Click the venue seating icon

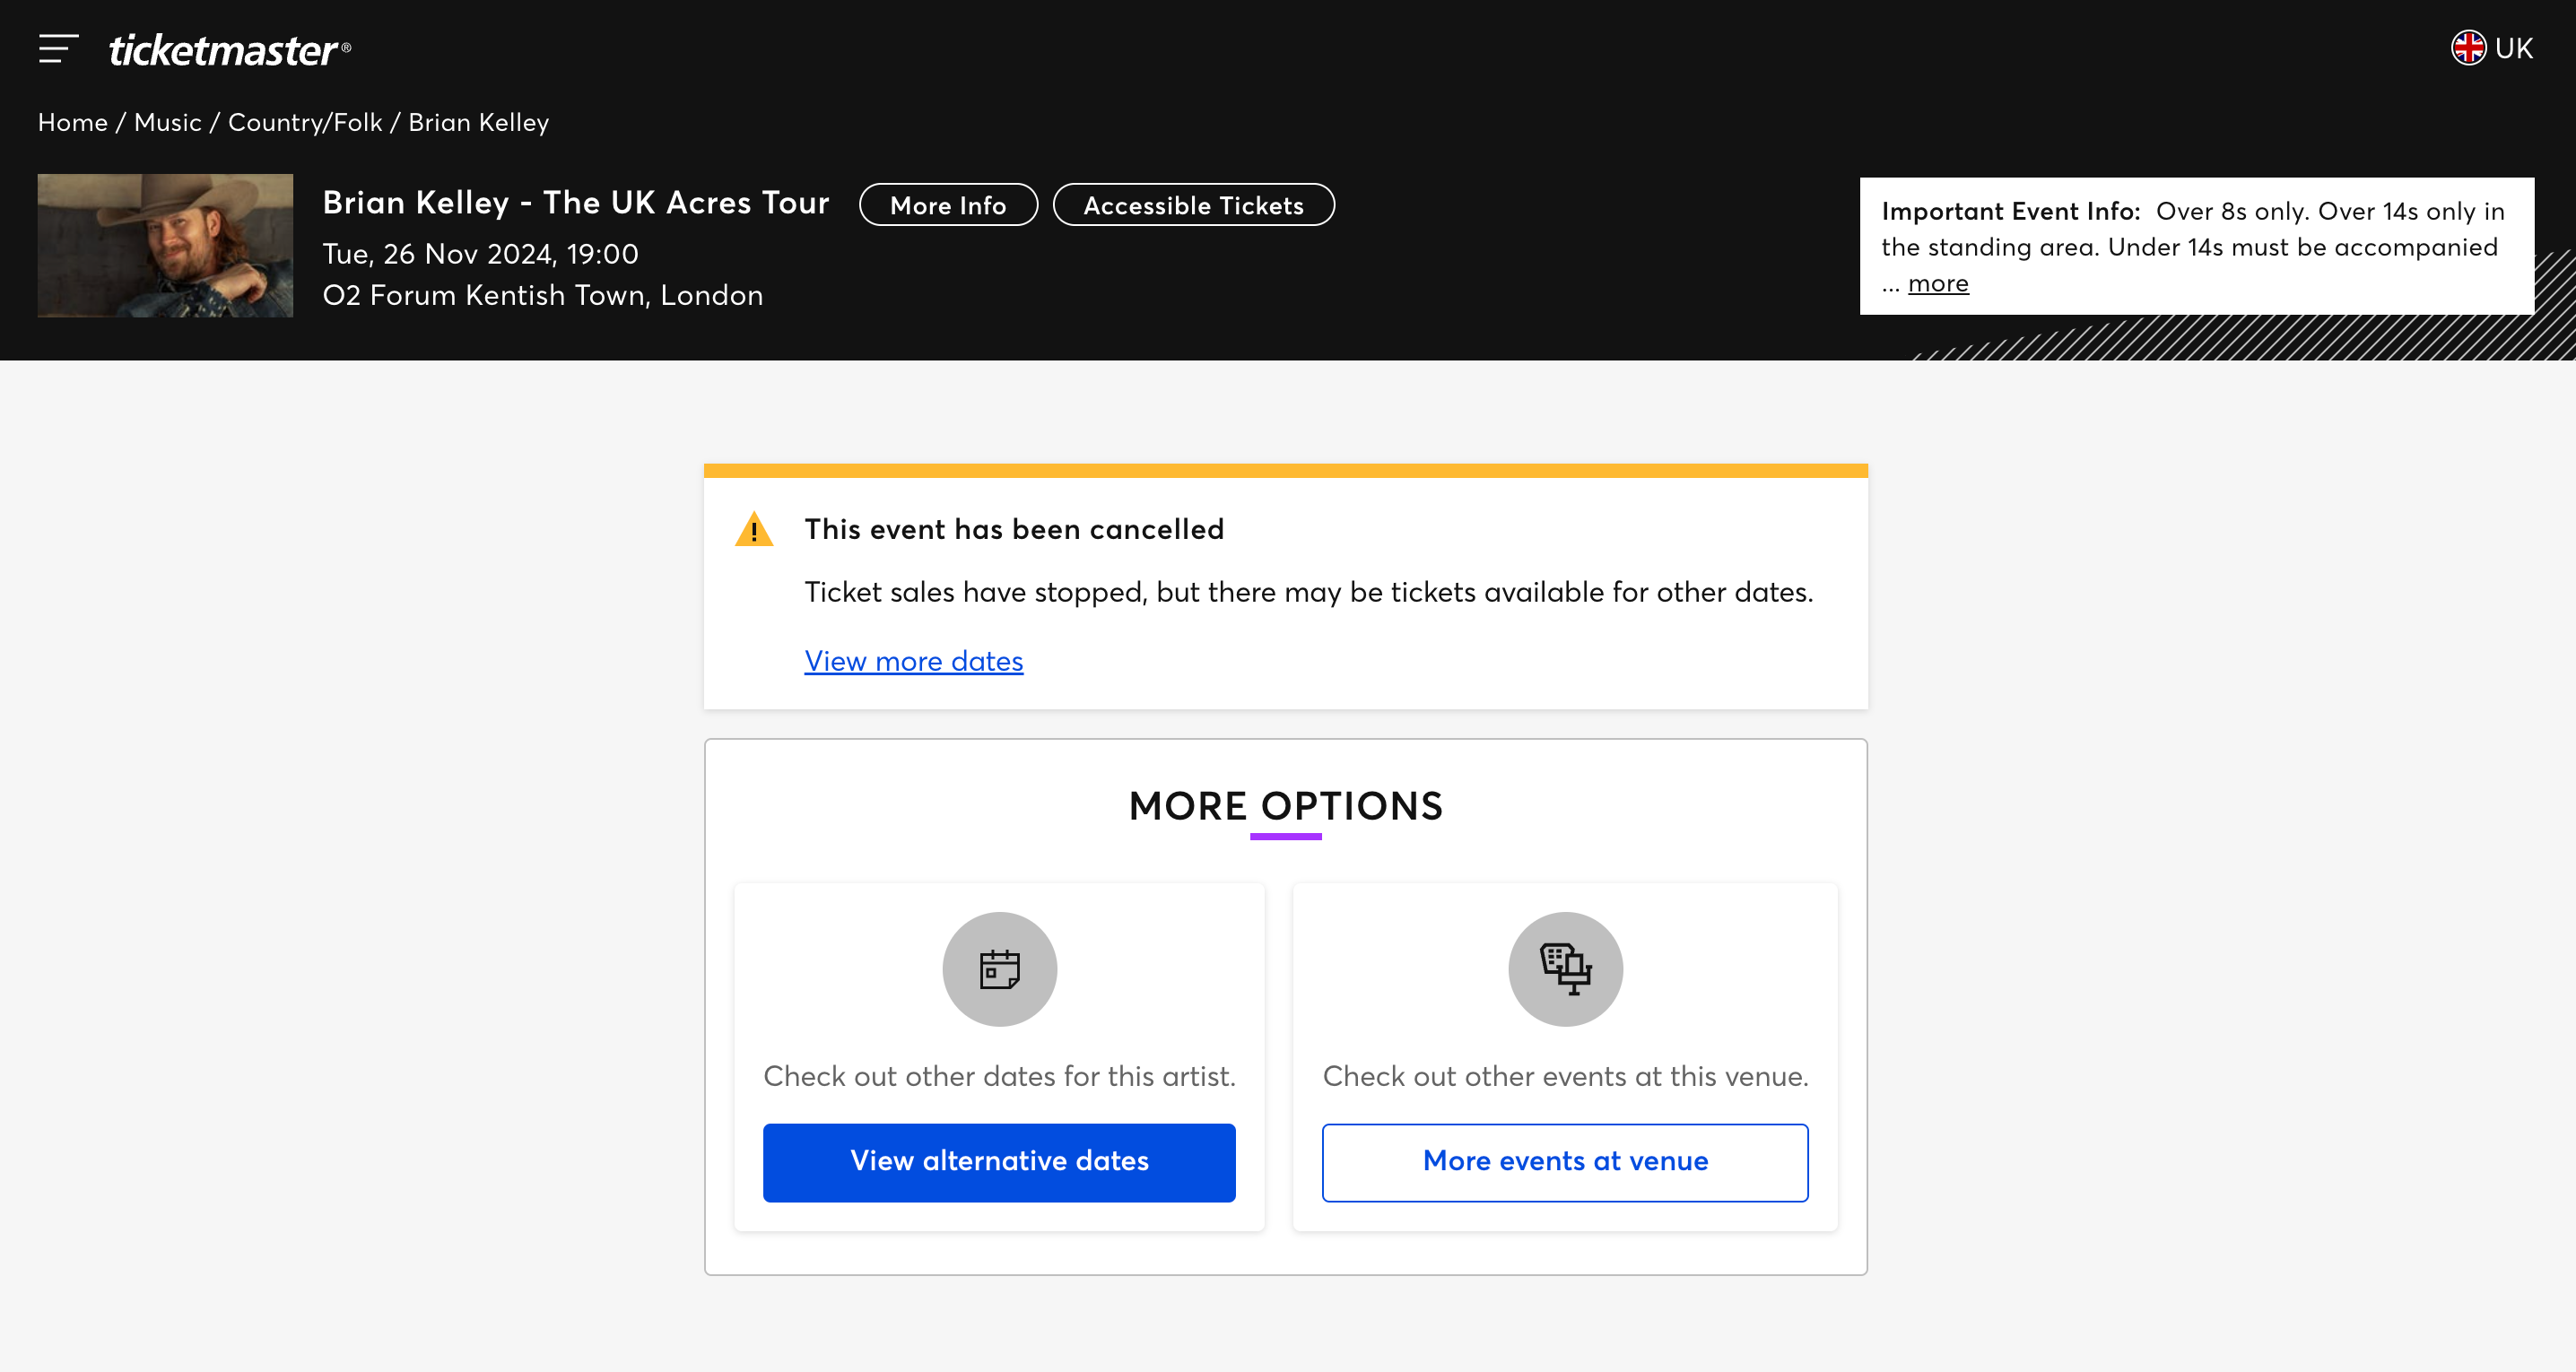(1565, 969)
